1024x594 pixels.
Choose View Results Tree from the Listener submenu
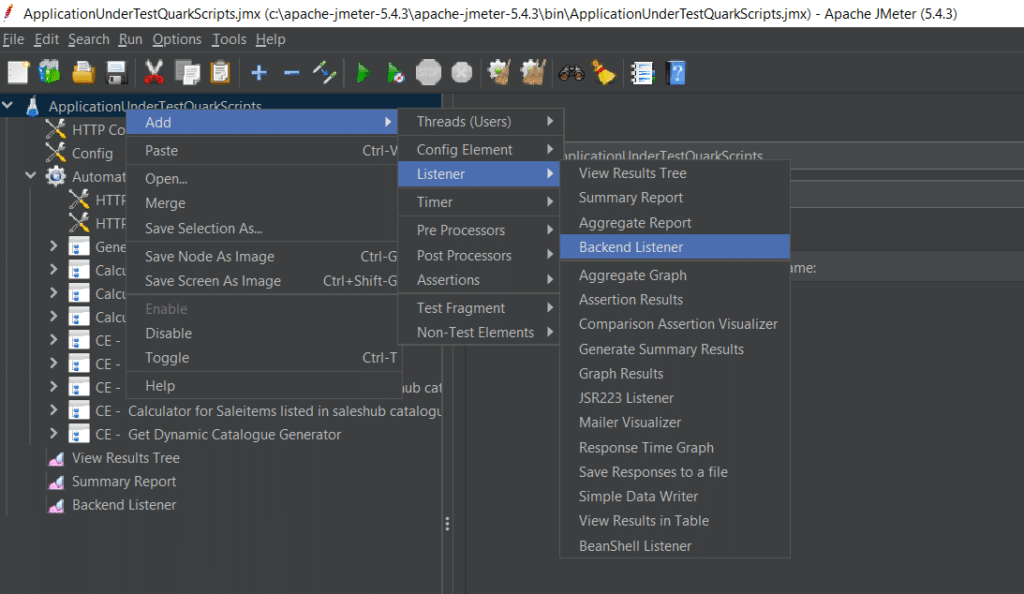click(675, 173)
